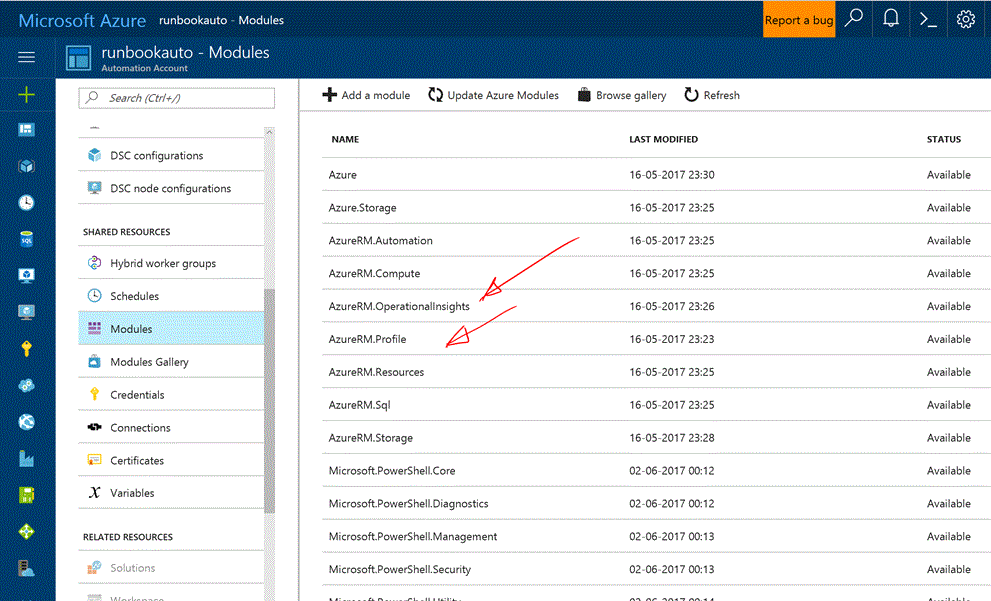The image size is (991, 601).
Task: Open the AzureRM.Profile module row
Action: click(367, 339)
